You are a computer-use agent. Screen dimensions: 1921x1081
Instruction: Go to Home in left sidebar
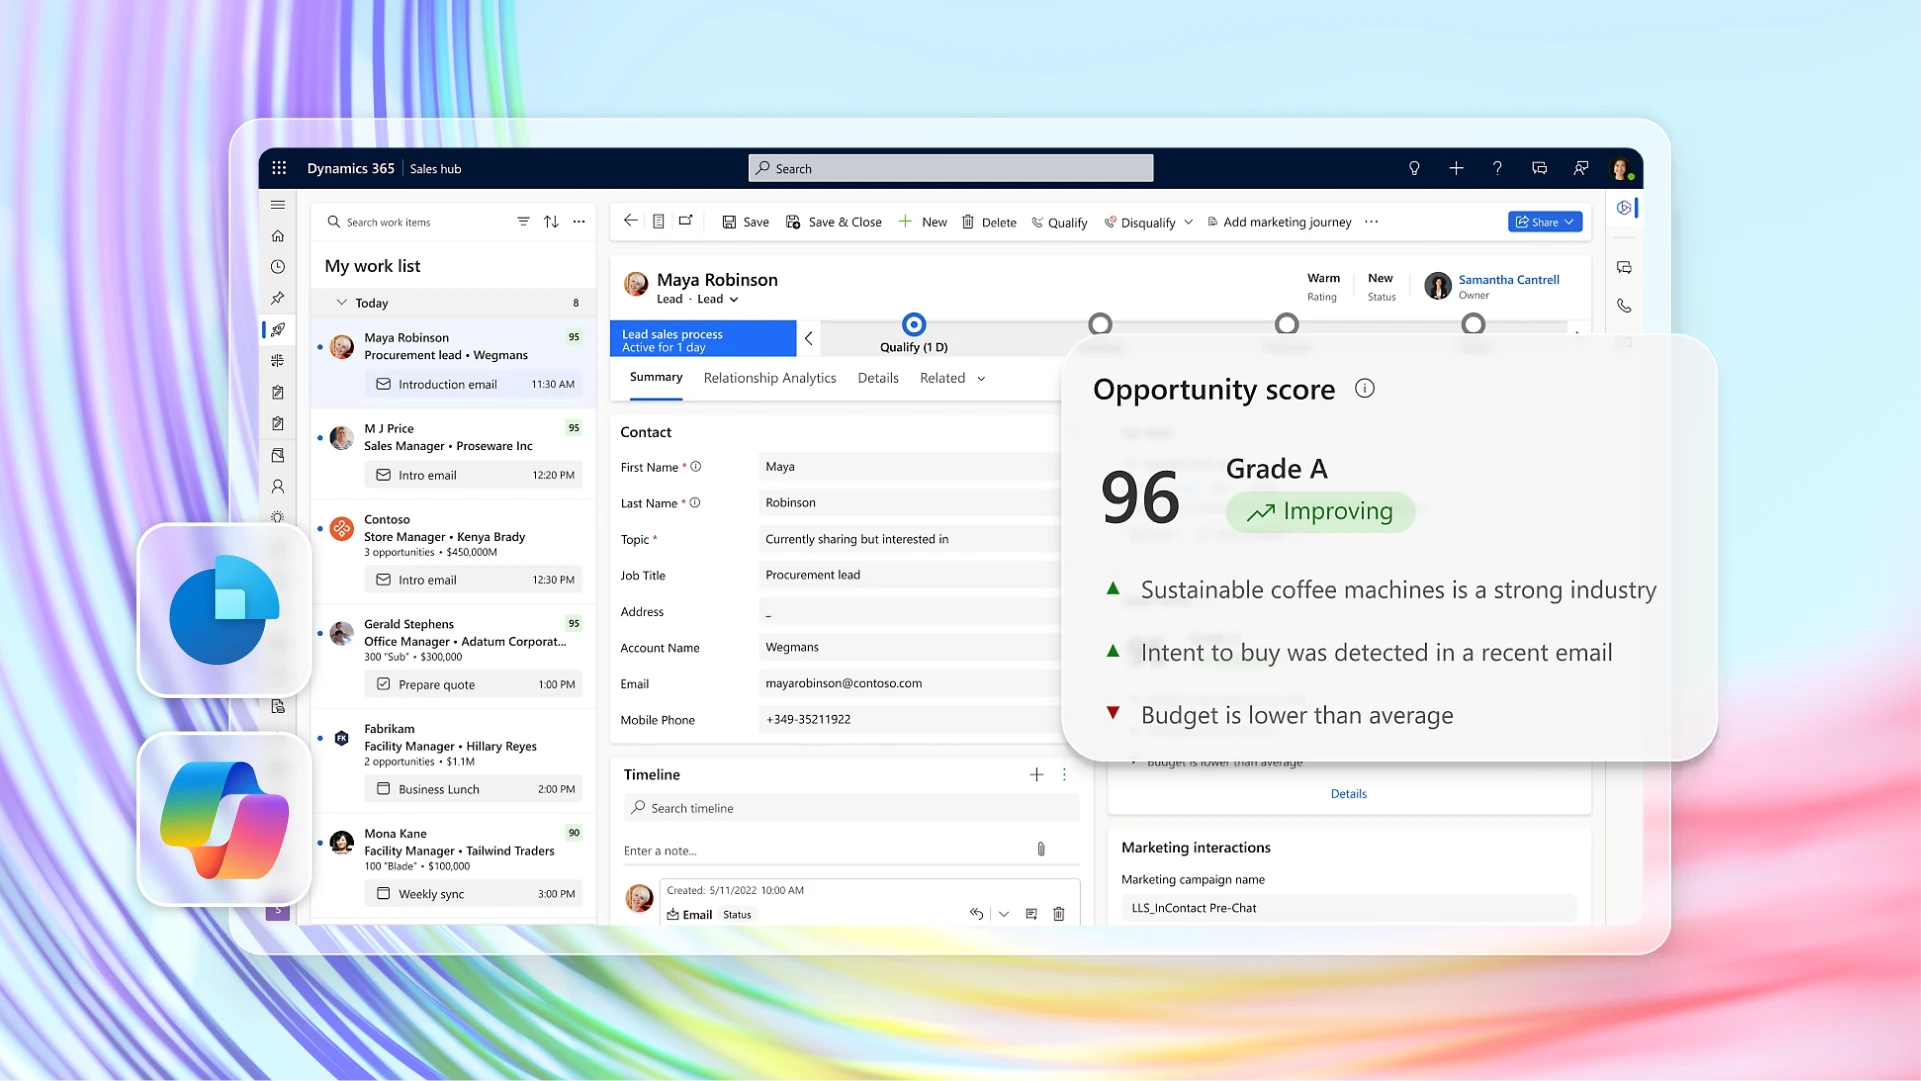click(x=278, y=236)
